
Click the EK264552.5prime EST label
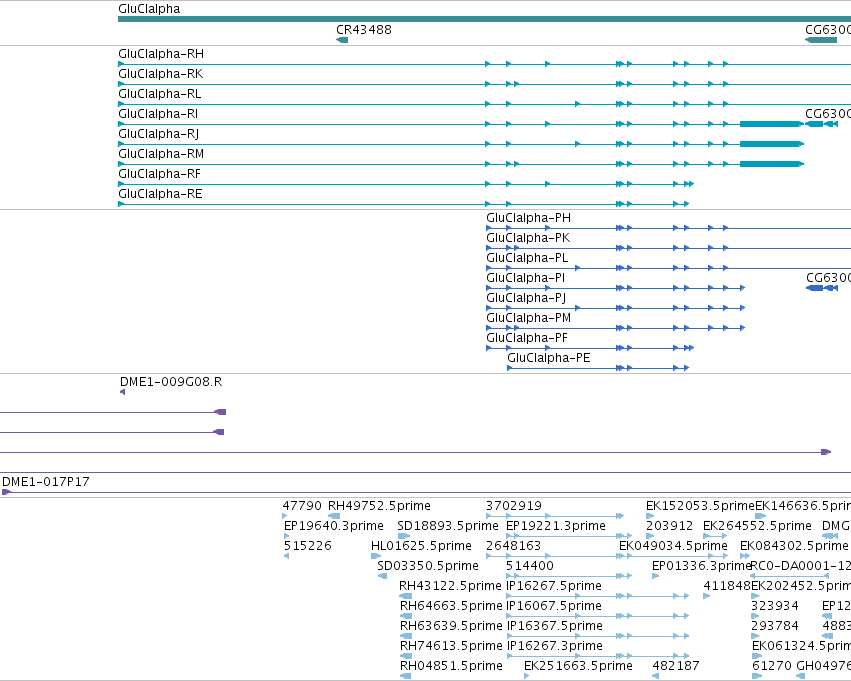coord(757,526)
